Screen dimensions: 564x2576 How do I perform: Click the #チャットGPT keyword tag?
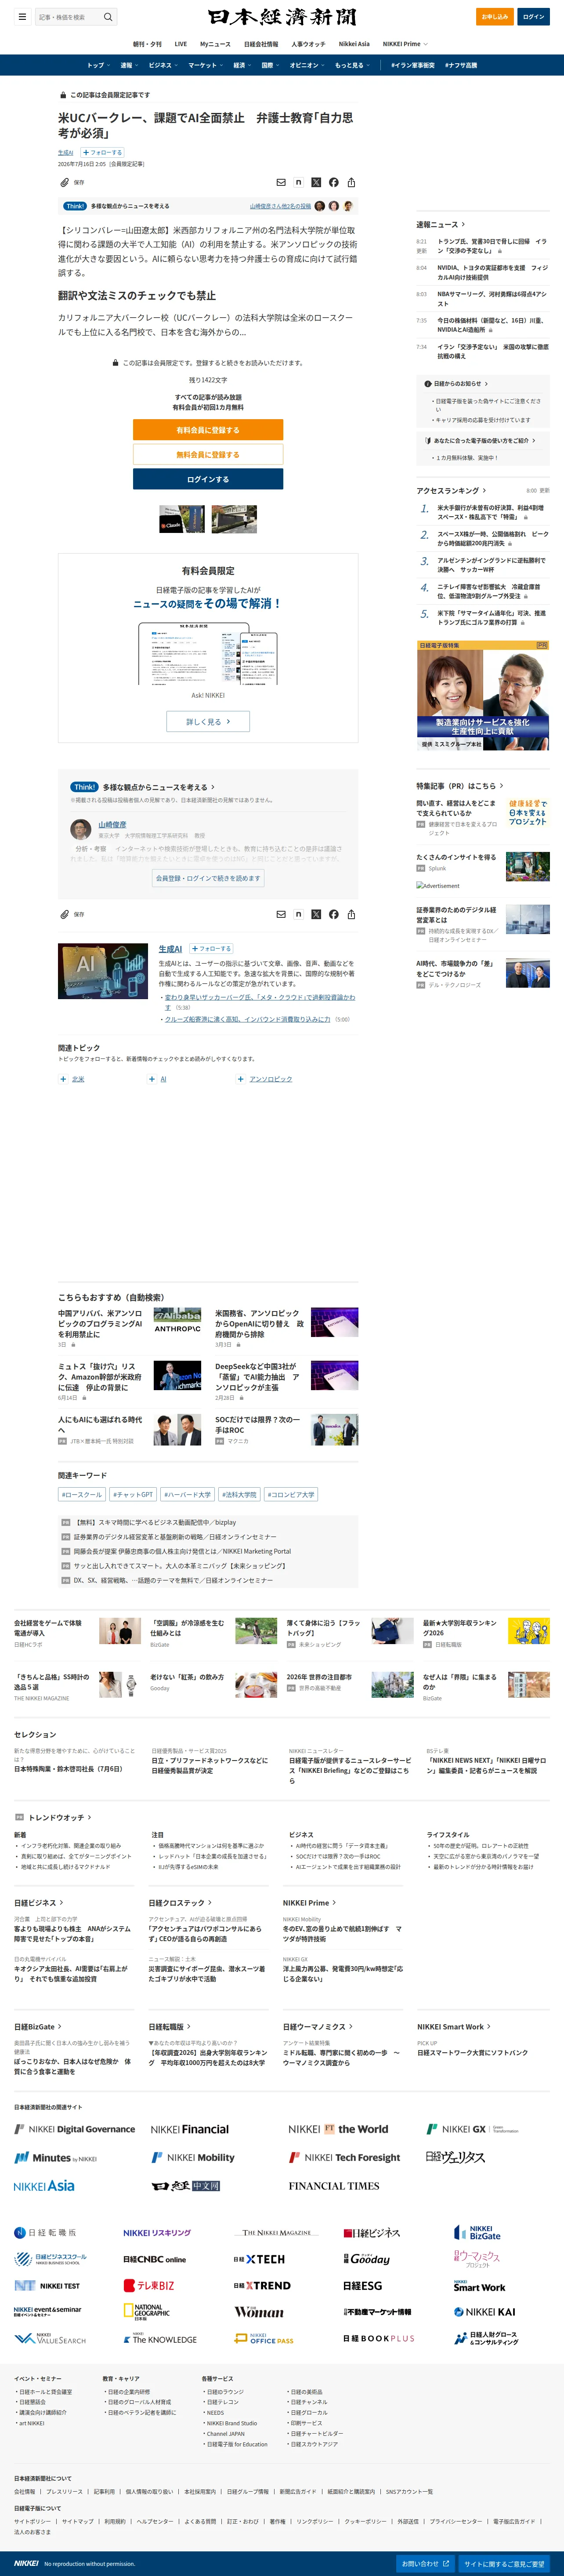[x=133, y=1494]
